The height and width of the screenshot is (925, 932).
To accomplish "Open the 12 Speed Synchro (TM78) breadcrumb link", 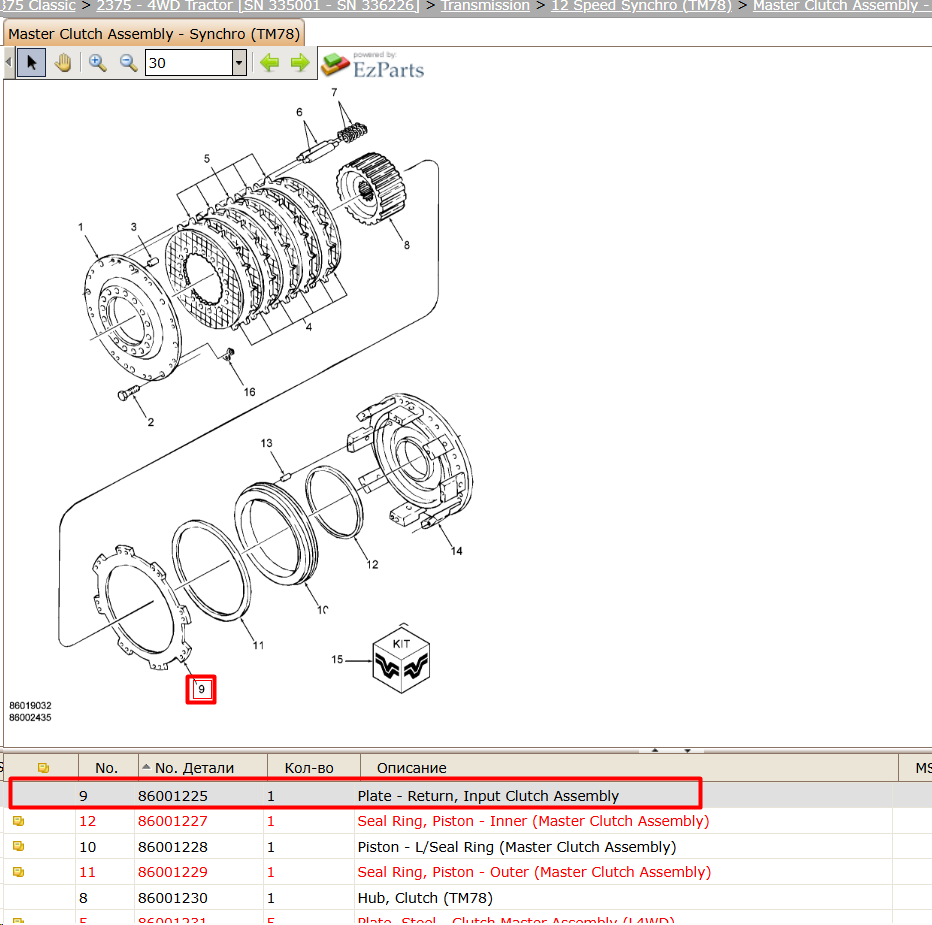I will 641,6.
